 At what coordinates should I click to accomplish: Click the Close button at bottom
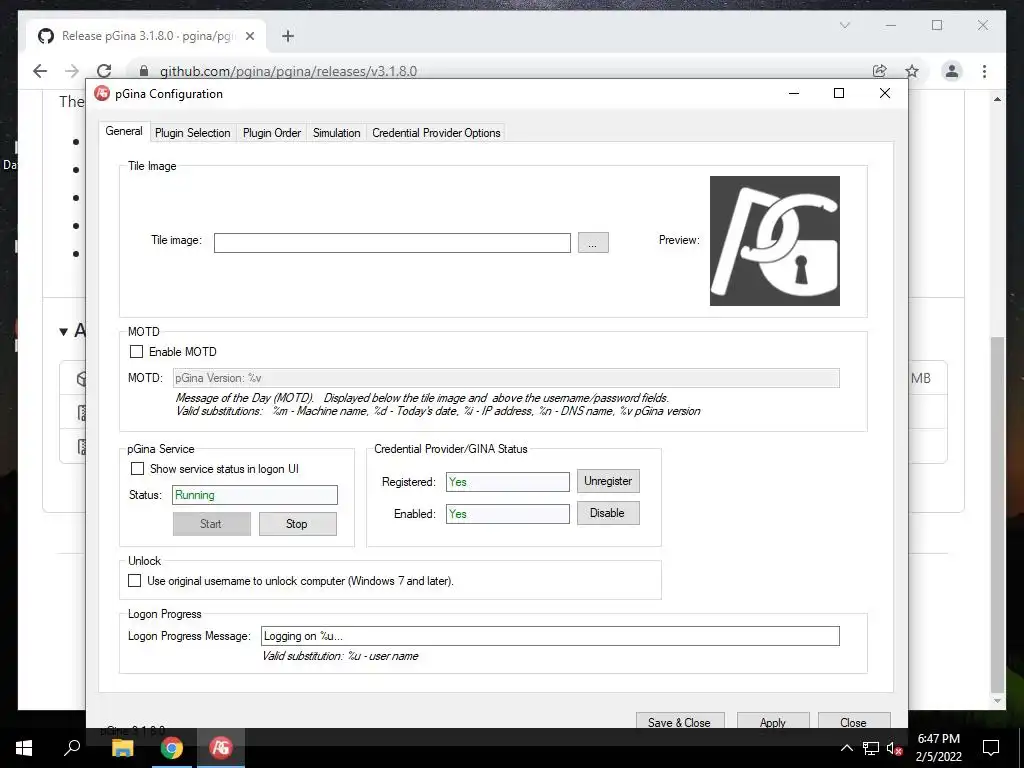[854, 722]
